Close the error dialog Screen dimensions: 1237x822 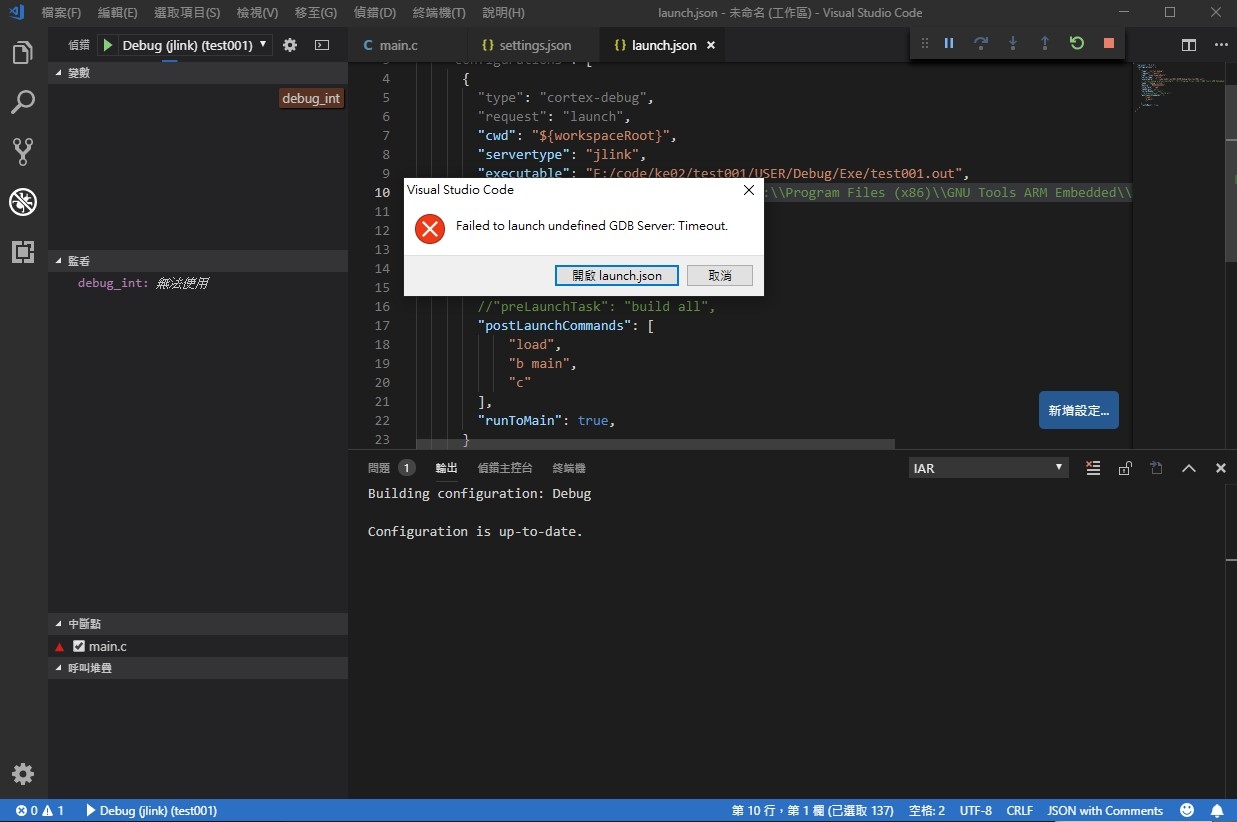748,190
